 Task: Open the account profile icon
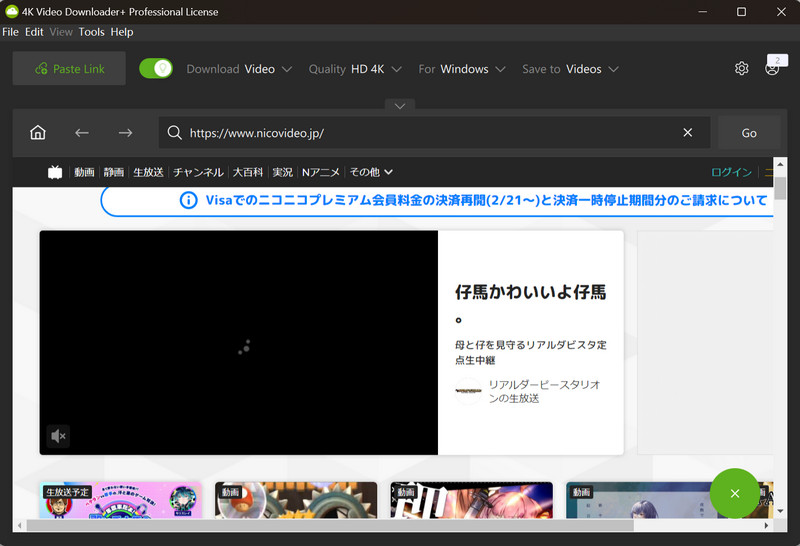point(772,68)
